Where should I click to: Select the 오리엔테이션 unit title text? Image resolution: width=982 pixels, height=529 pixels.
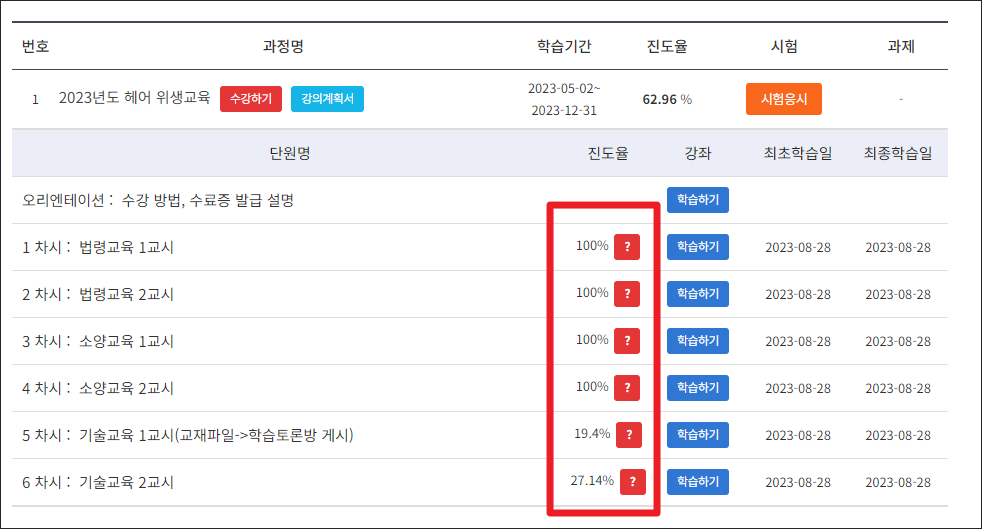pyautogui.click(x=158, y=200)
